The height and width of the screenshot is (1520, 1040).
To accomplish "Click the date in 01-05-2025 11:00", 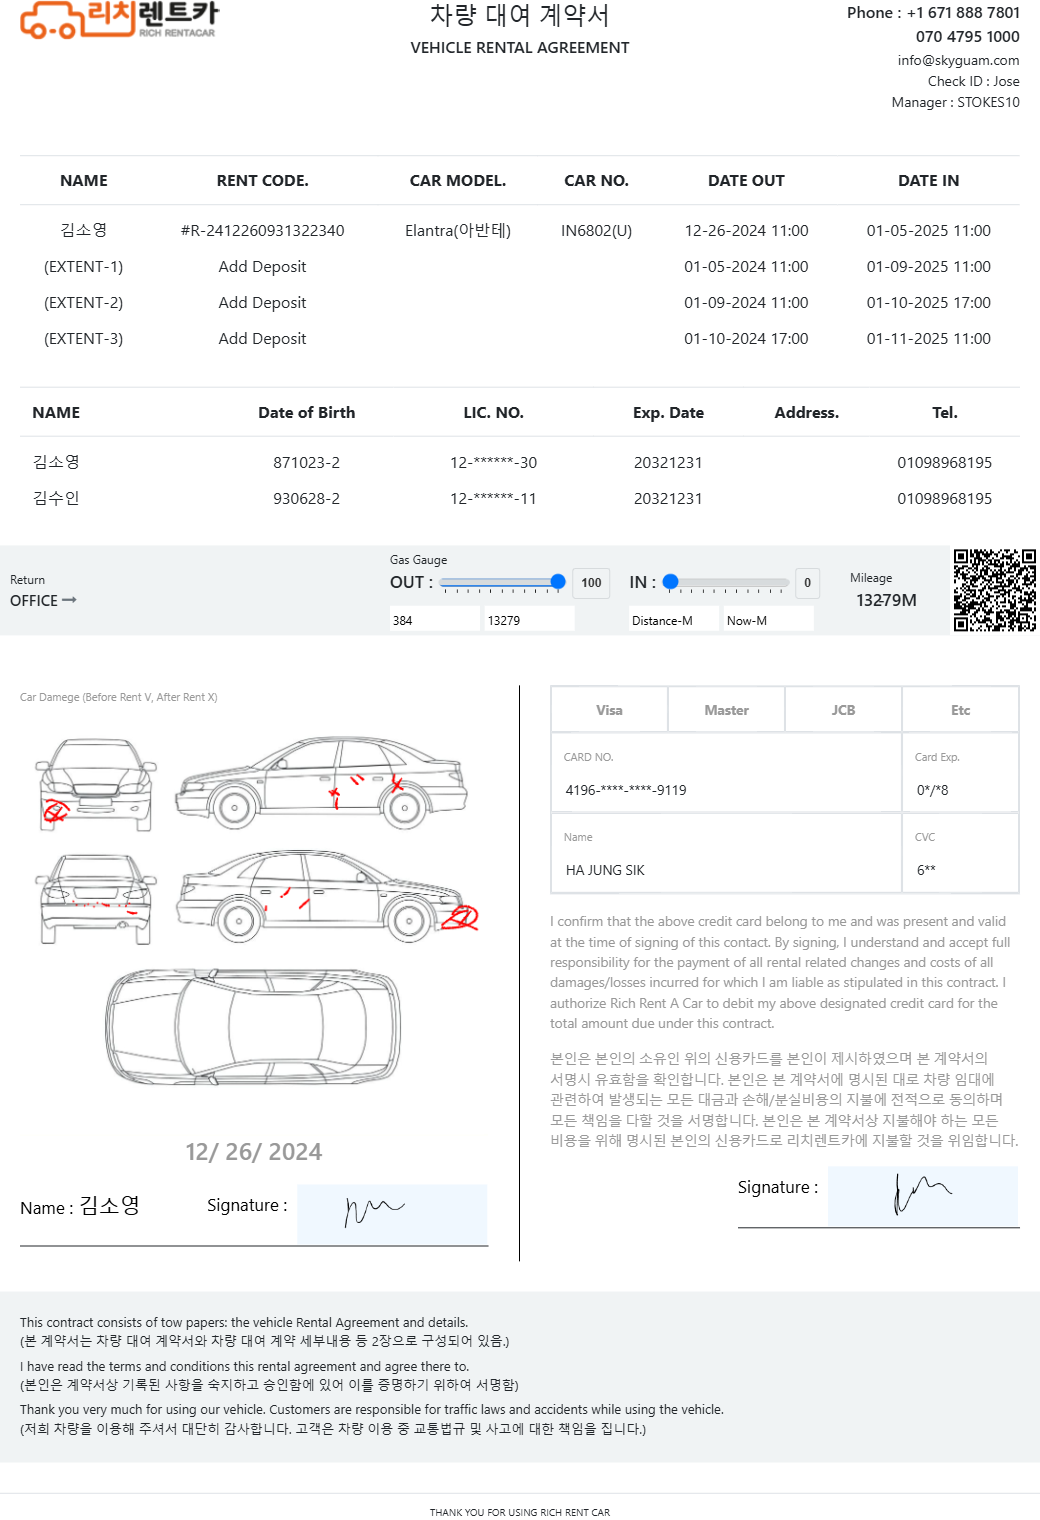I will 928,231.
